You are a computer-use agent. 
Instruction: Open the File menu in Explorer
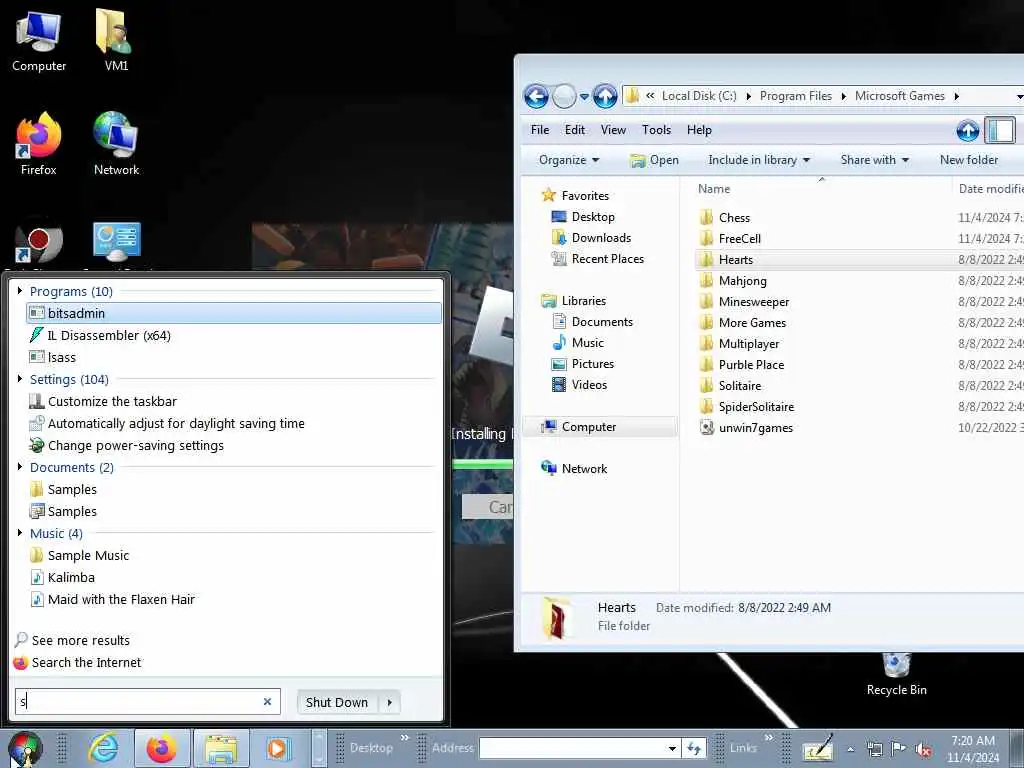coord(540,130)
